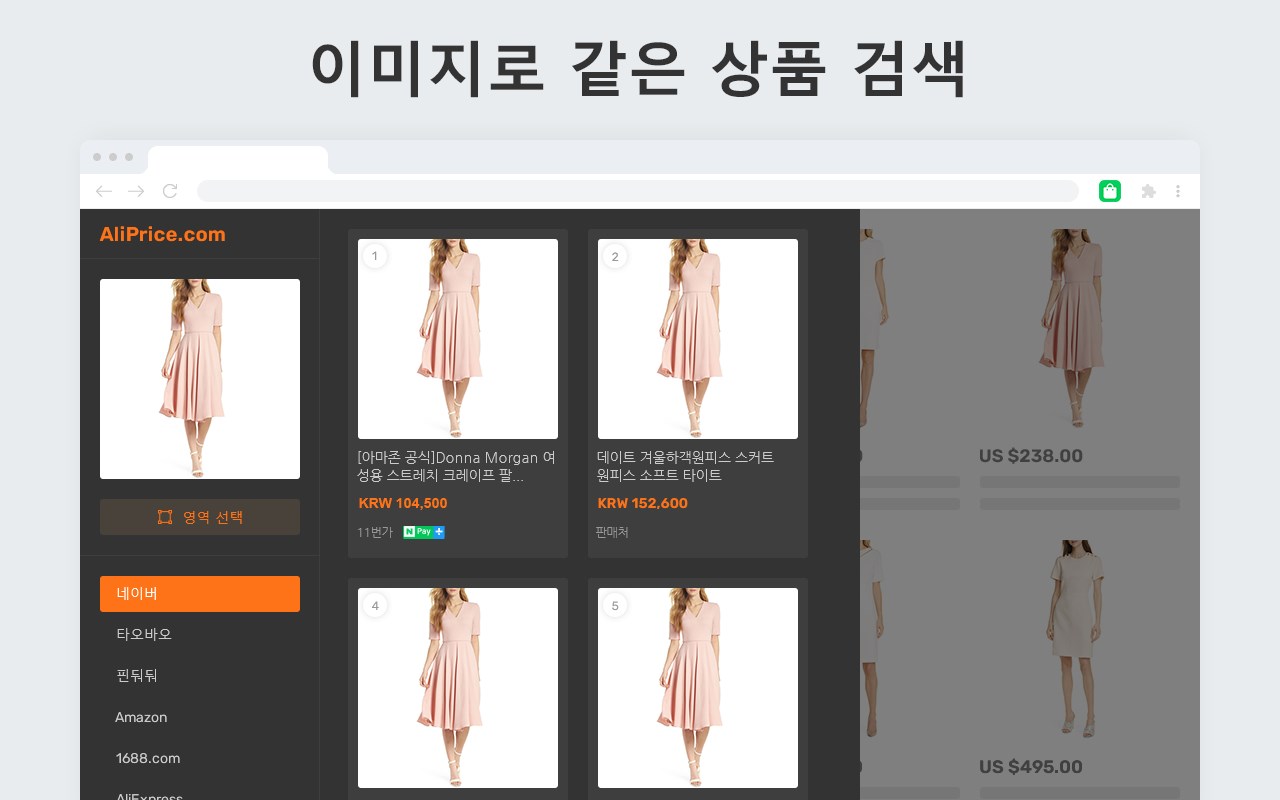Click the US $495.00 product on the background page
1280x800 pixels.
(x=1031, y=767)
